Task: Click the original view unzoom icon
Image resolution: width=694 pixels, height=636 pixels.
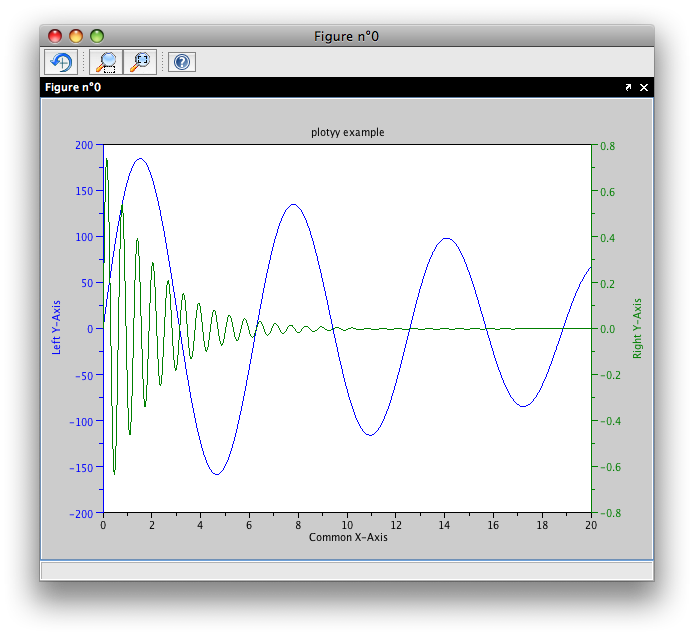Action: coord(140,62)
